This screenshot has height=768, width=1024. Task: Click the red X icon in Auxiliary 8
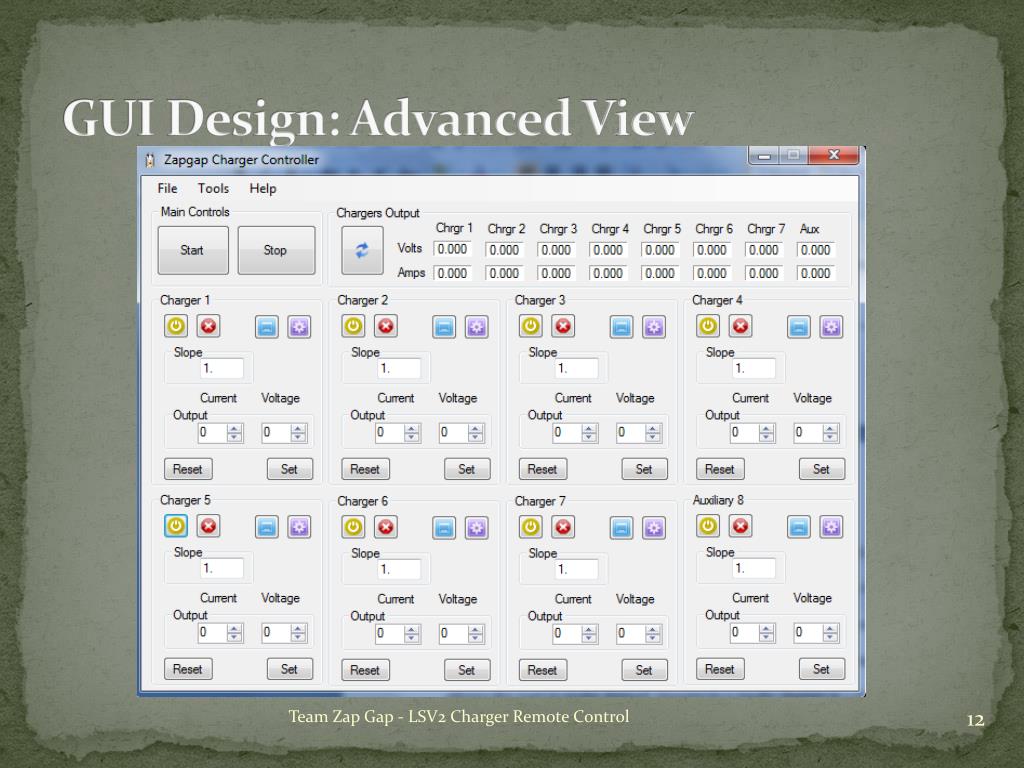[741, 526]
